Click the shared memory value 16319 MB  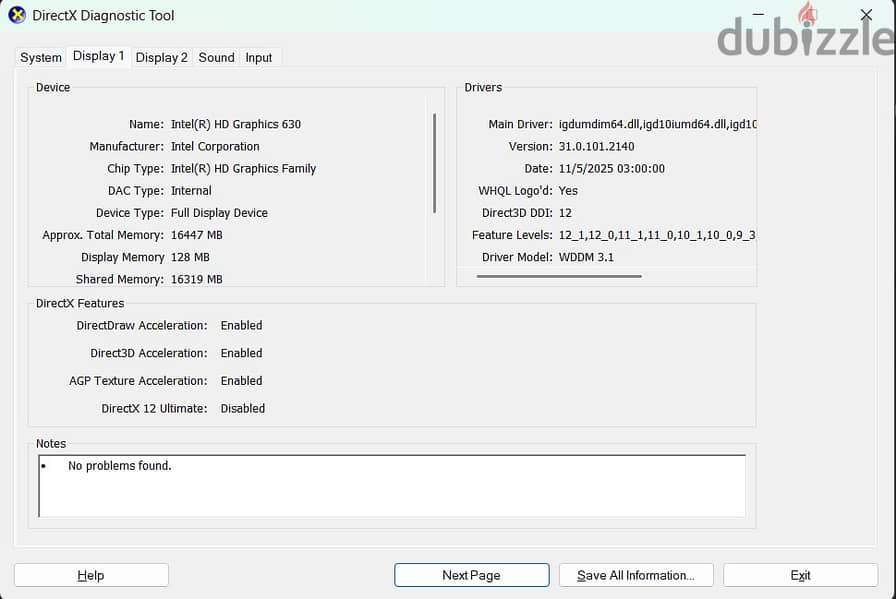click(197, 279)
